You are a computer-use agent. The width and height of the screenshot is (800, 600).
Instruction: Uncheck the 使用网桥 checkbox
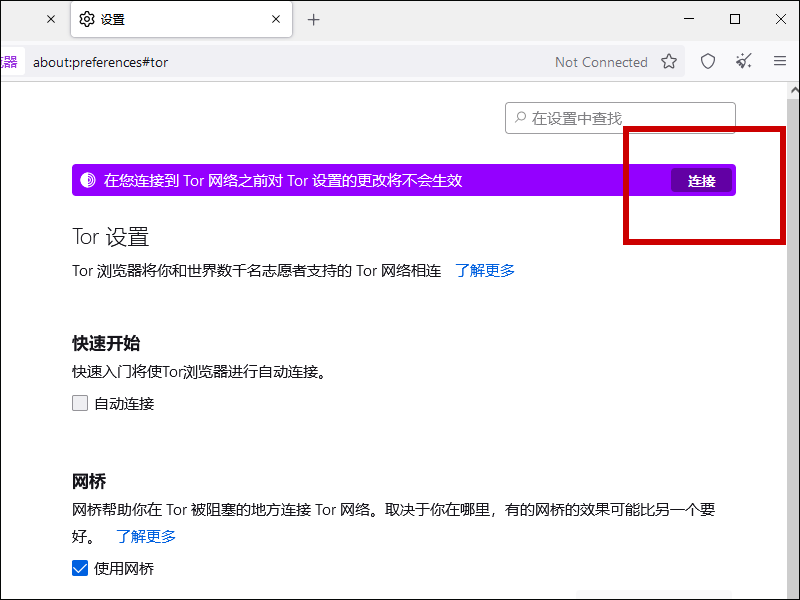(x=80, y=569)
